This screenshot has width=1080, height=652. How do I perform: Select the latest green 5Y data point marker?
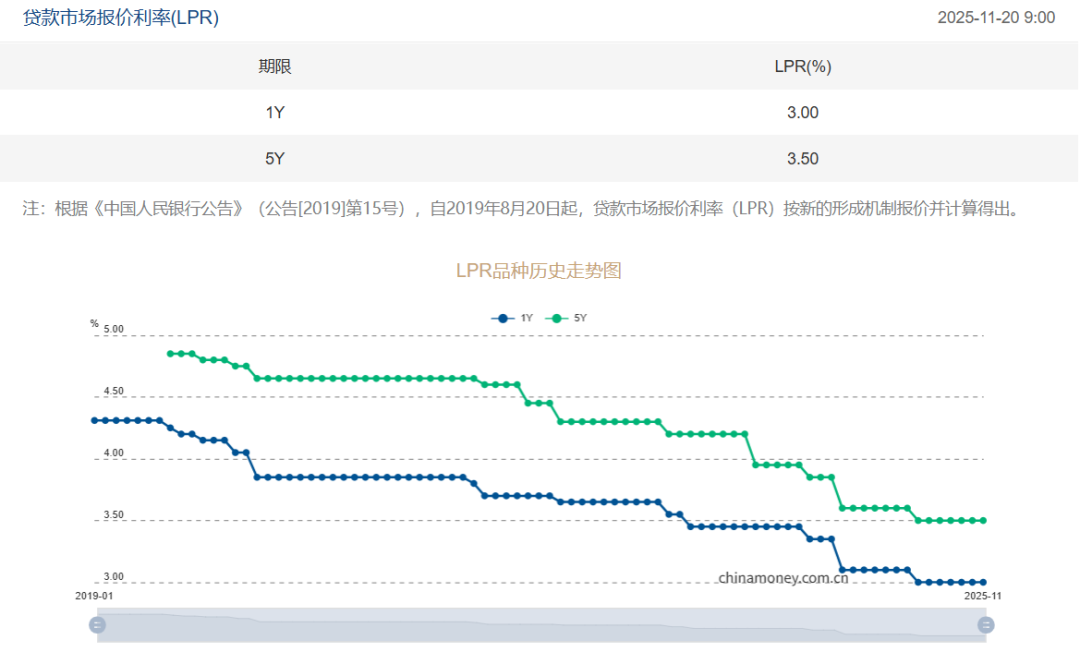click(x=982, y=520)
